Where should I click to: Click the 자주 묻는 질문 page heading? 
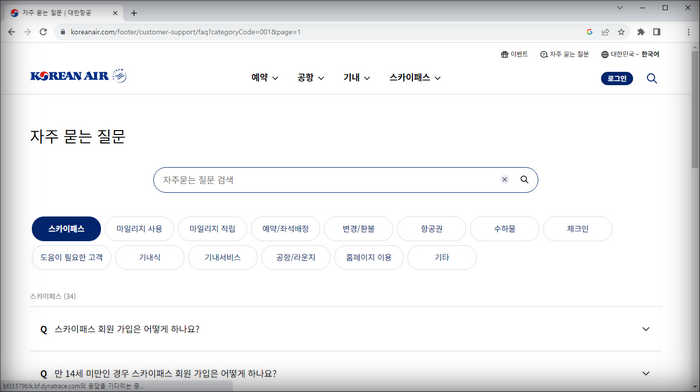78,136
